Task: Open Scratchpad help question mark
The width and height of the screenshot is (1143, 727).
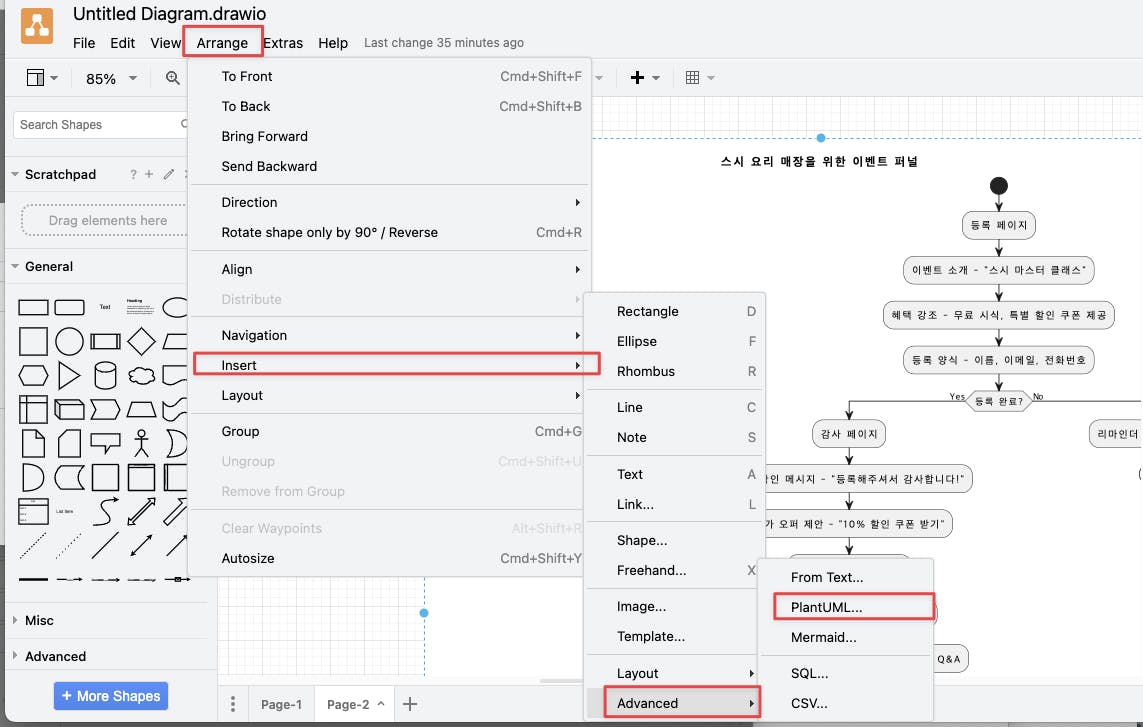Action: [133, 174]
